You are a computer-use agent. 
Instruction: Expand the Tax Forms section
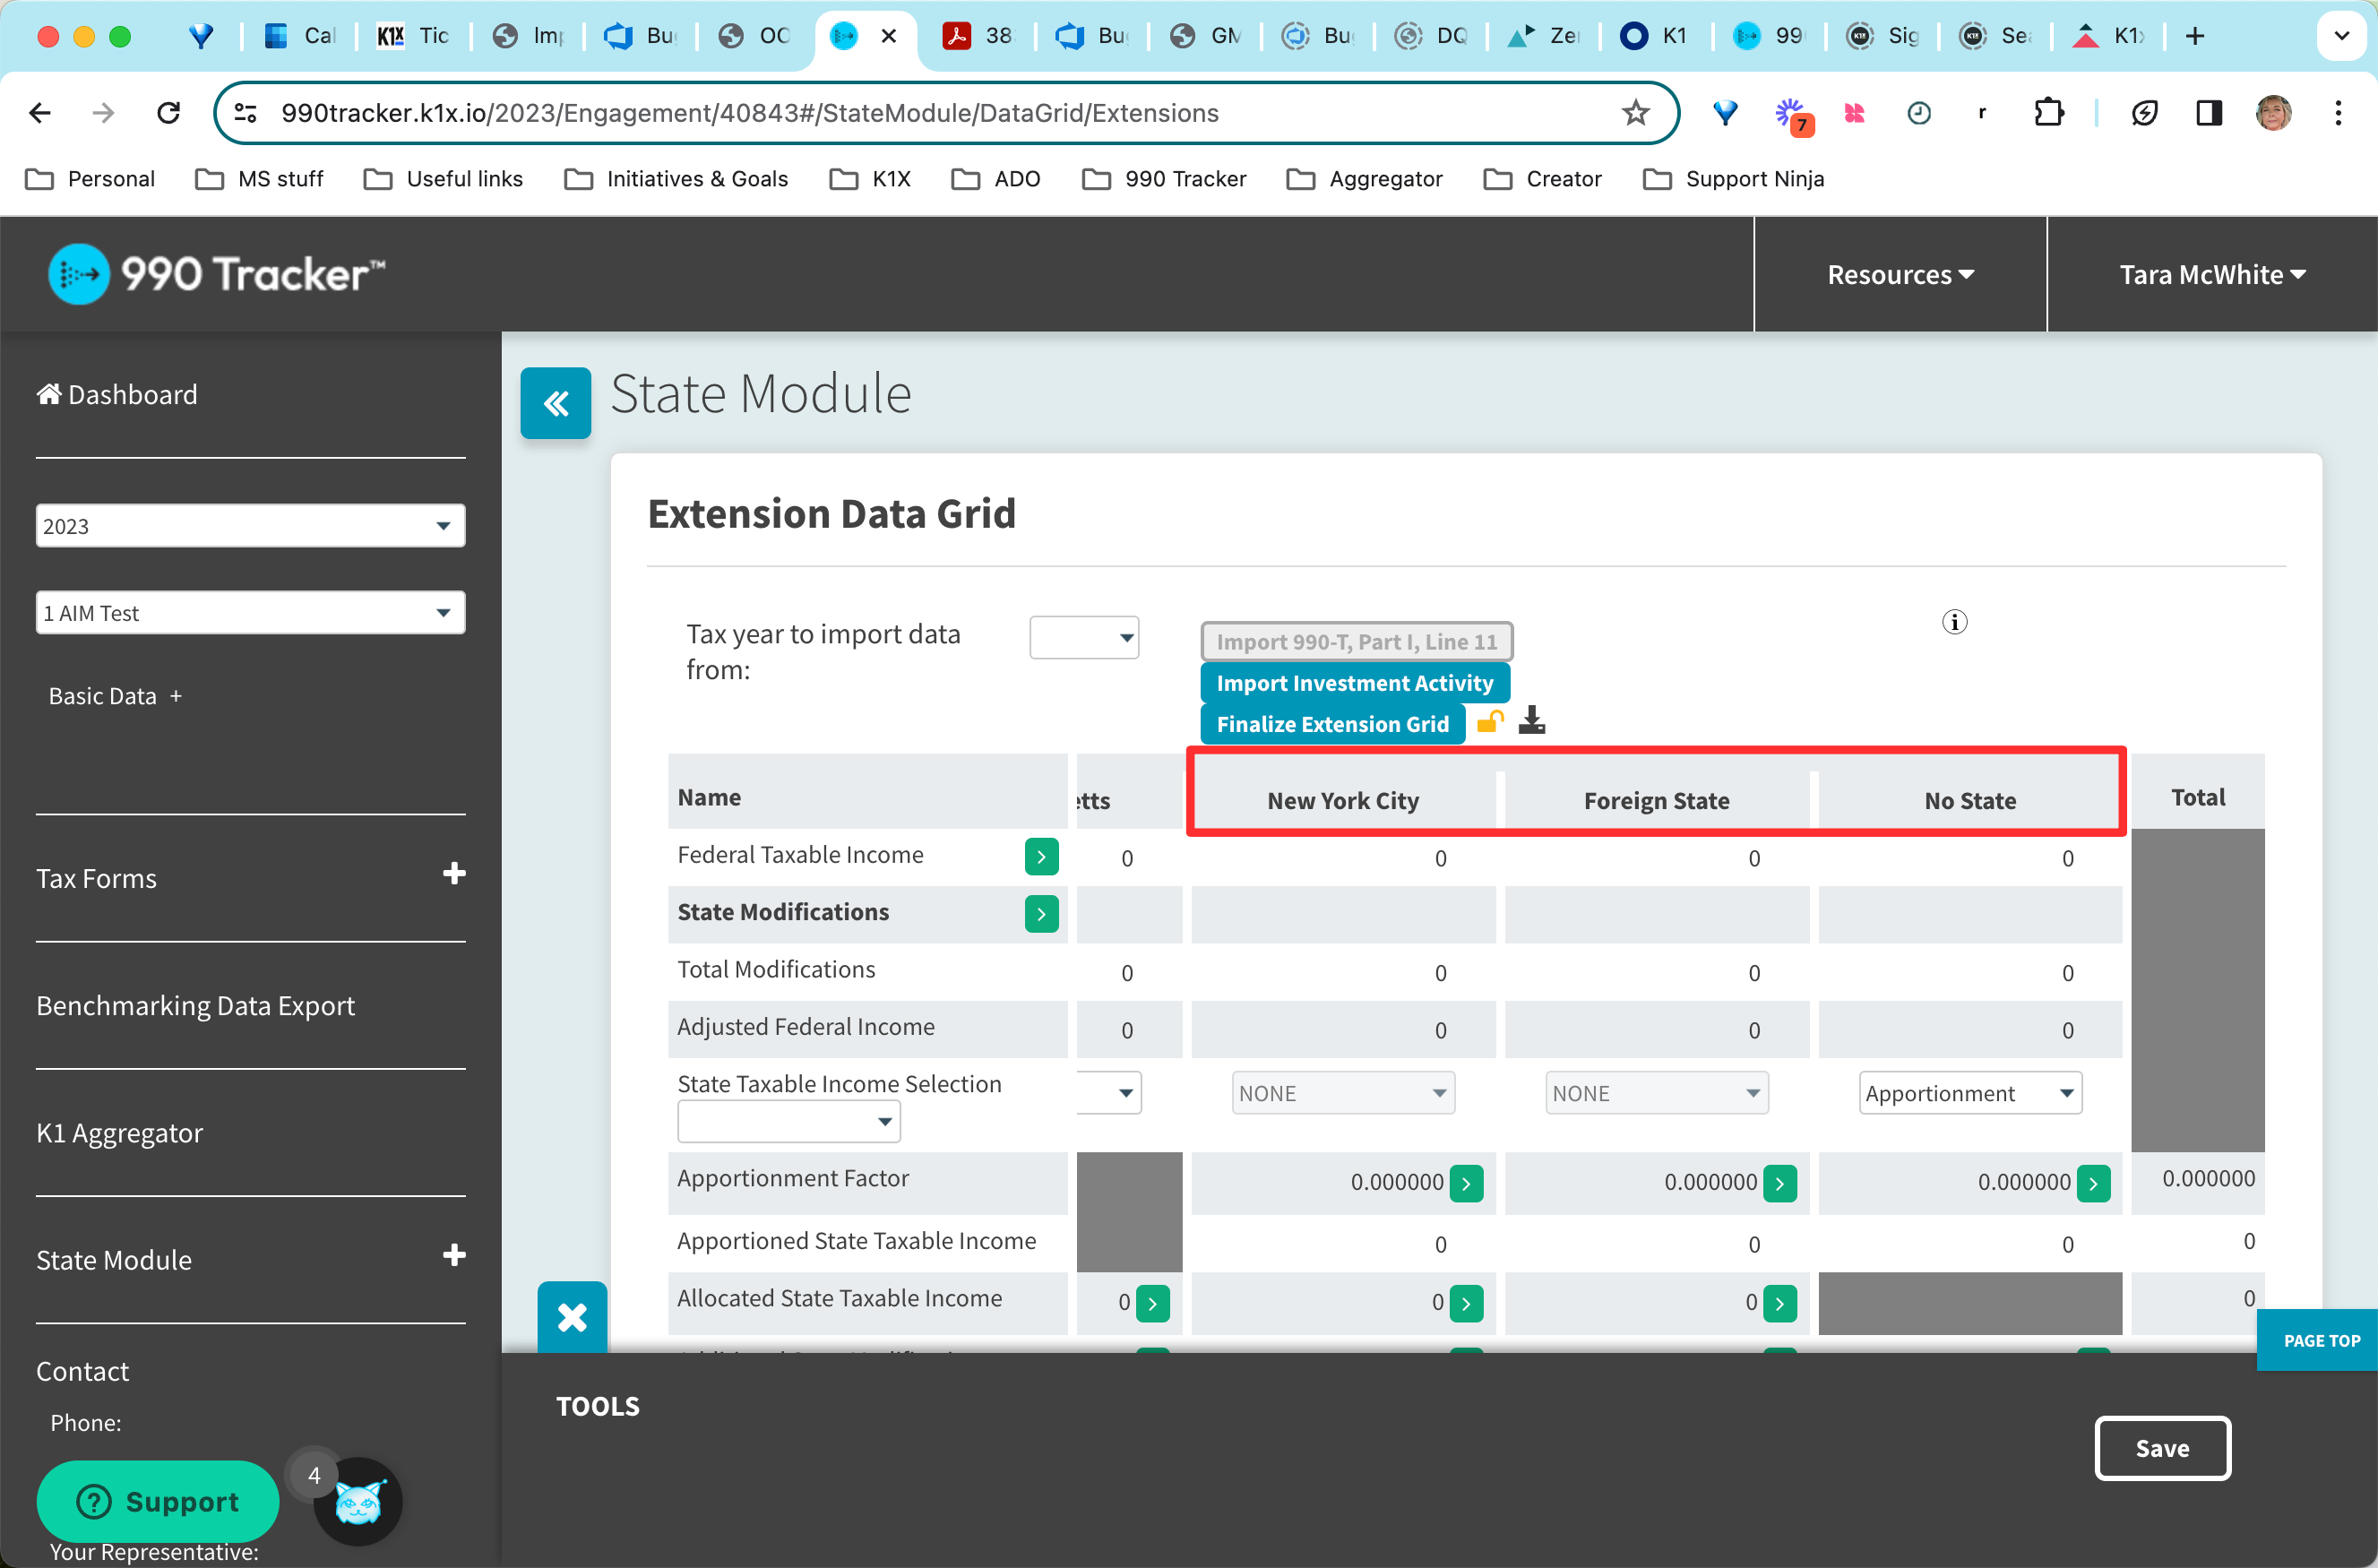coord(454,874)
